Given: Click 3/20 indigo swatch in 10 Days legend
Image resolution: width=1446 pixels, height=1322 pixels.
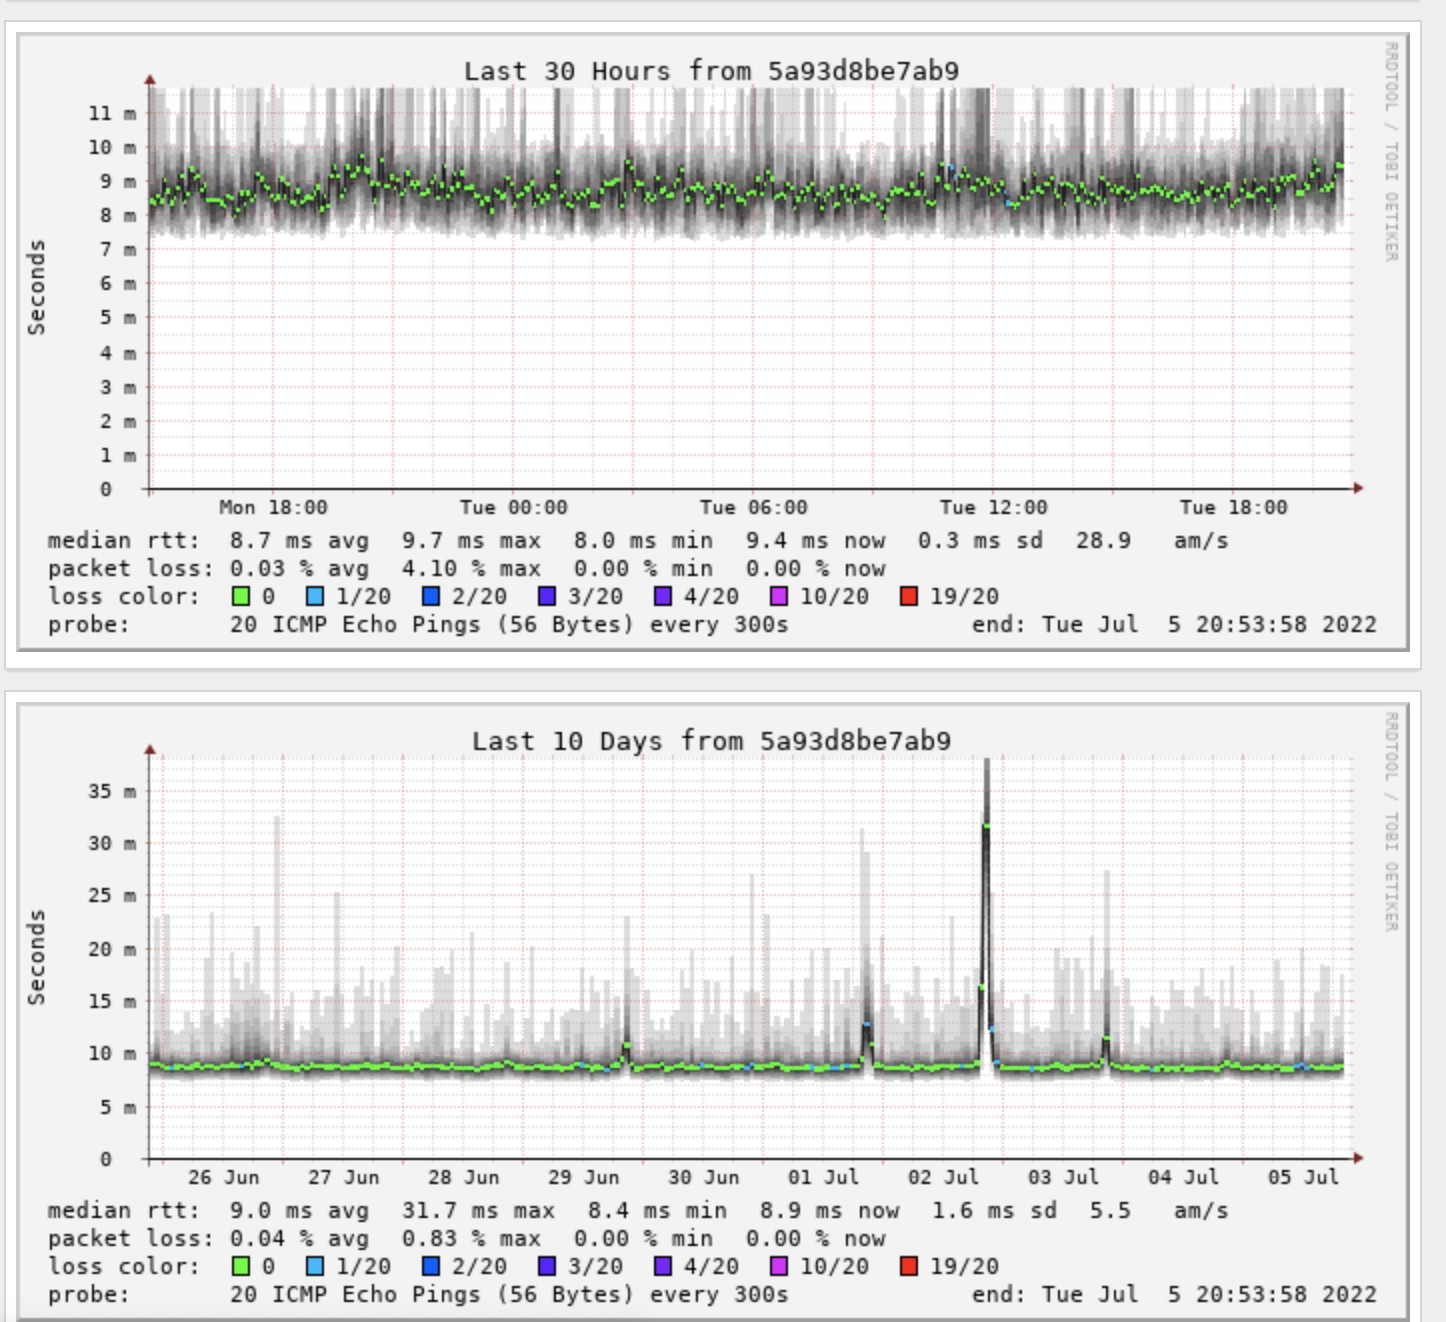Looking at the screenshot, I should pos(546,1266).
